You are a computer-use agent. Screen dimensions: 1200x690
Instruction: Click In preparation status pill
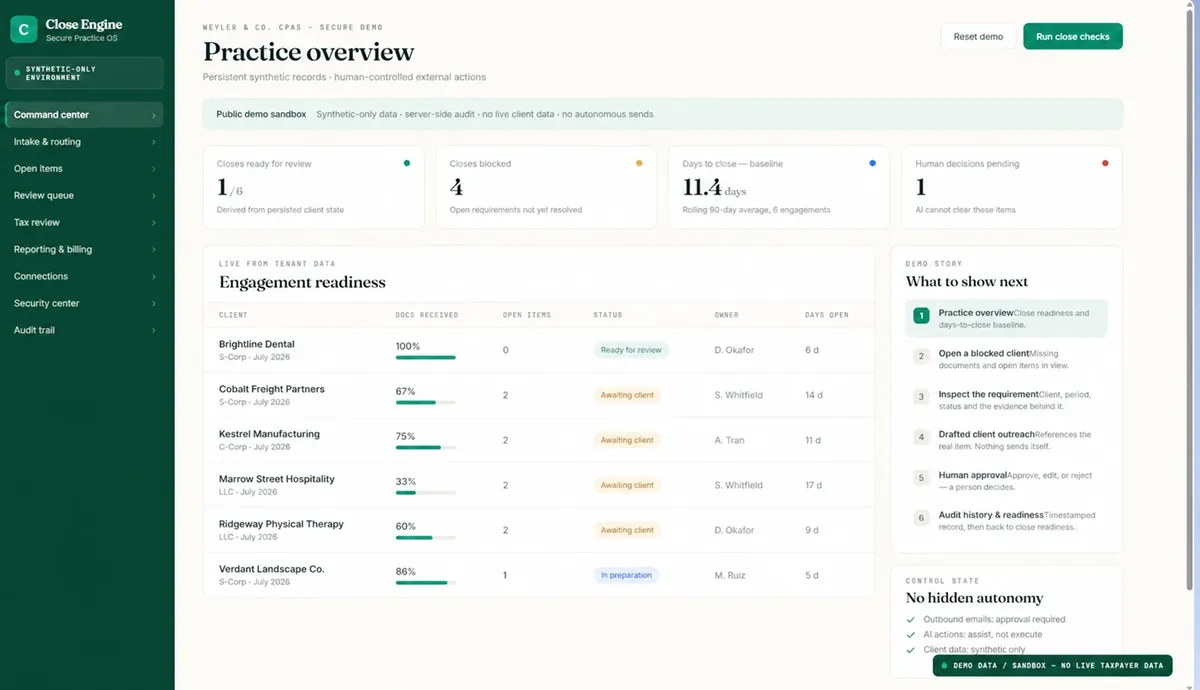coord(626,575)
